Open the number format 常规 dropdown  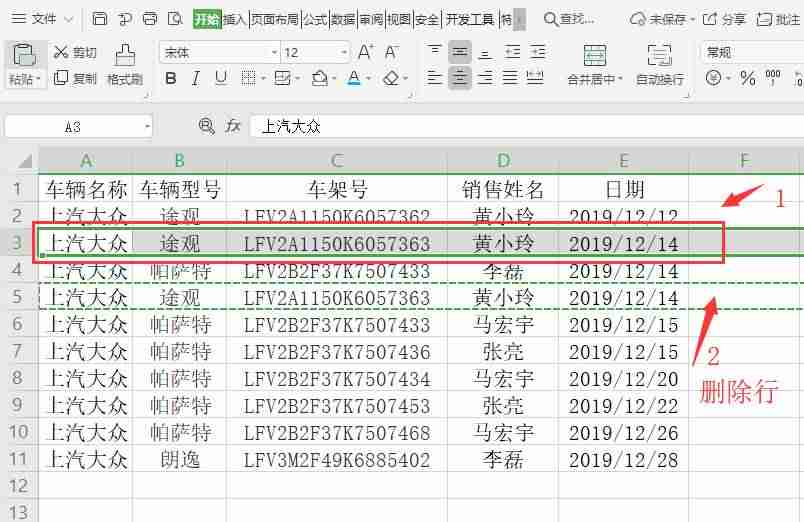point(752,52)
